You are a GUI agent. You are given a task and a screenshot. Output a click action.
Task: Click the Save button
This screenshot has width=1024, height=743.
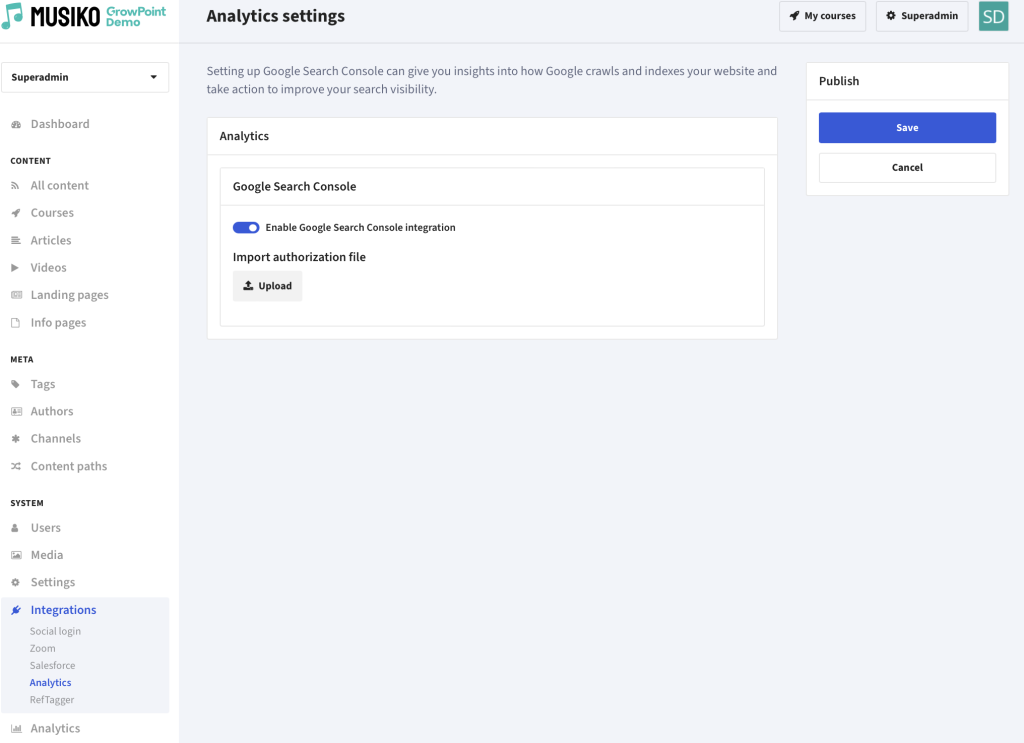click(907, 127)
